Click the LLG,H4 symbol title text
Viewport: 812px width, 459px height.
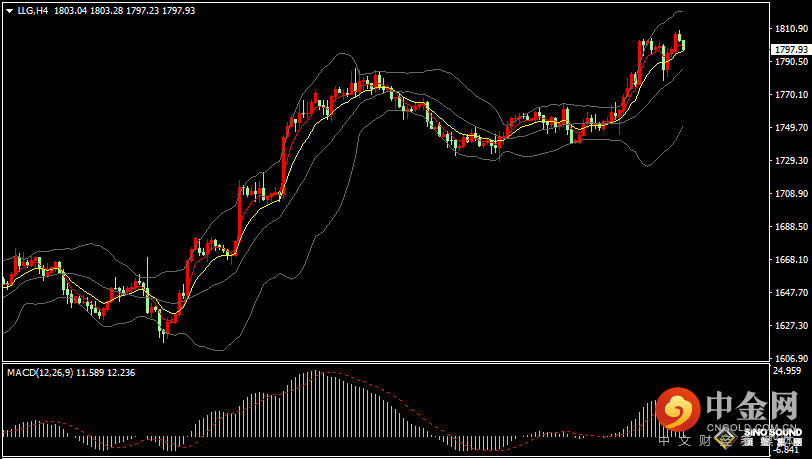coord(33,10)
